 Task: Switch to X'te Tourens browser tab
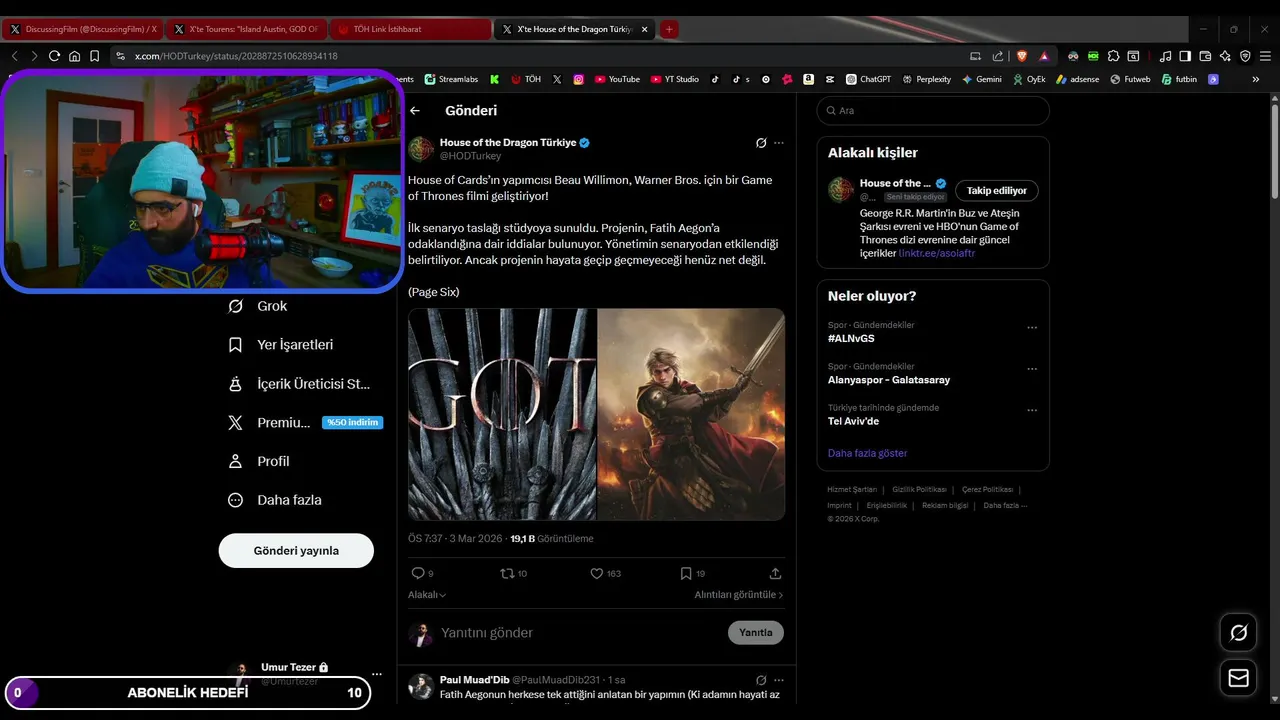(246, 30)
